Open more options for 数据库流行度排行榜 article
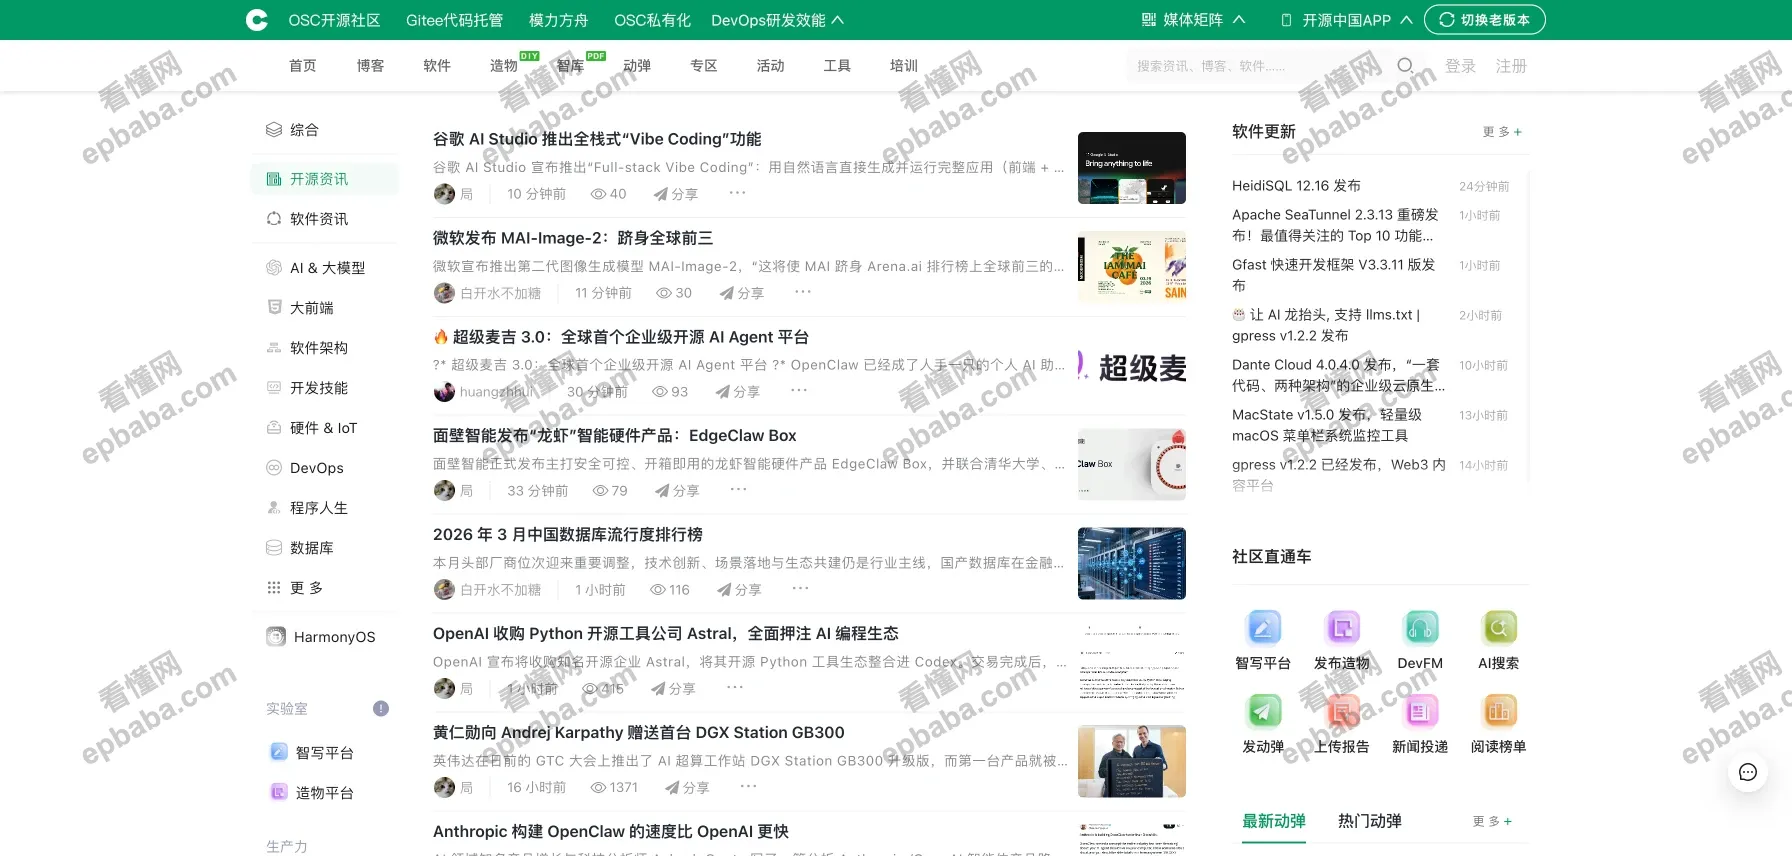 click(x=801, y=588)
